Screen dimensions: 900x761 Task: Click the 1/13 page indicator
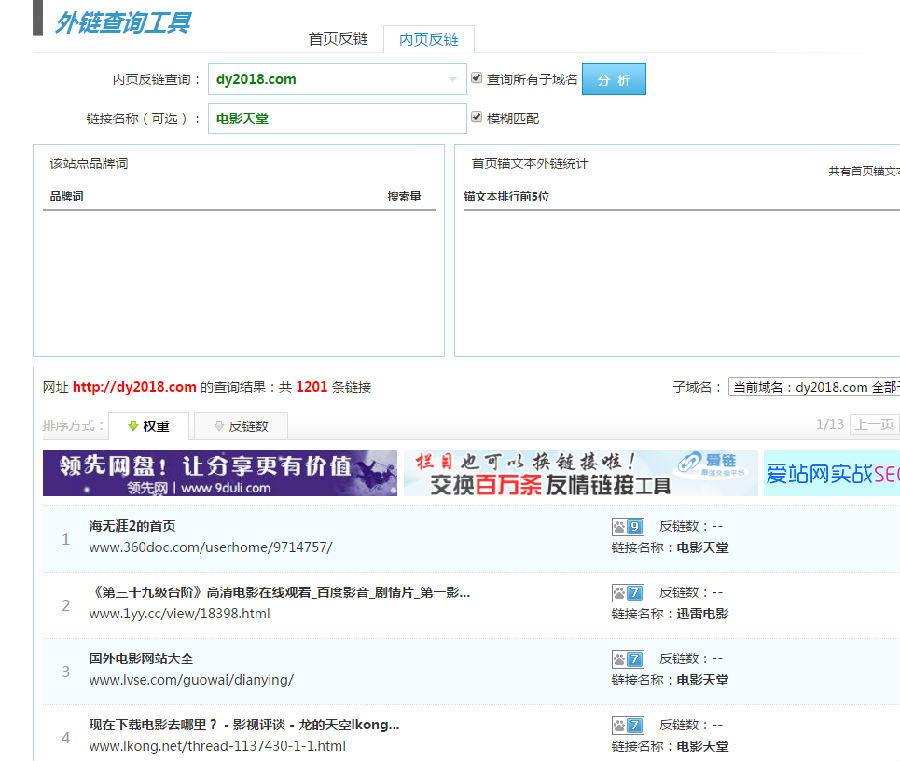pos(830,425)
